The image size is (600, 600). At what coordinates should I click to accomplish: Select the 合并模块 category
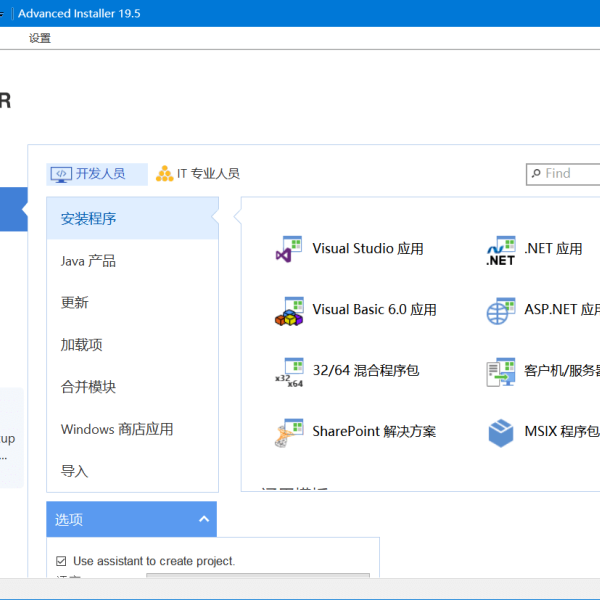click(x=132, y=387)
